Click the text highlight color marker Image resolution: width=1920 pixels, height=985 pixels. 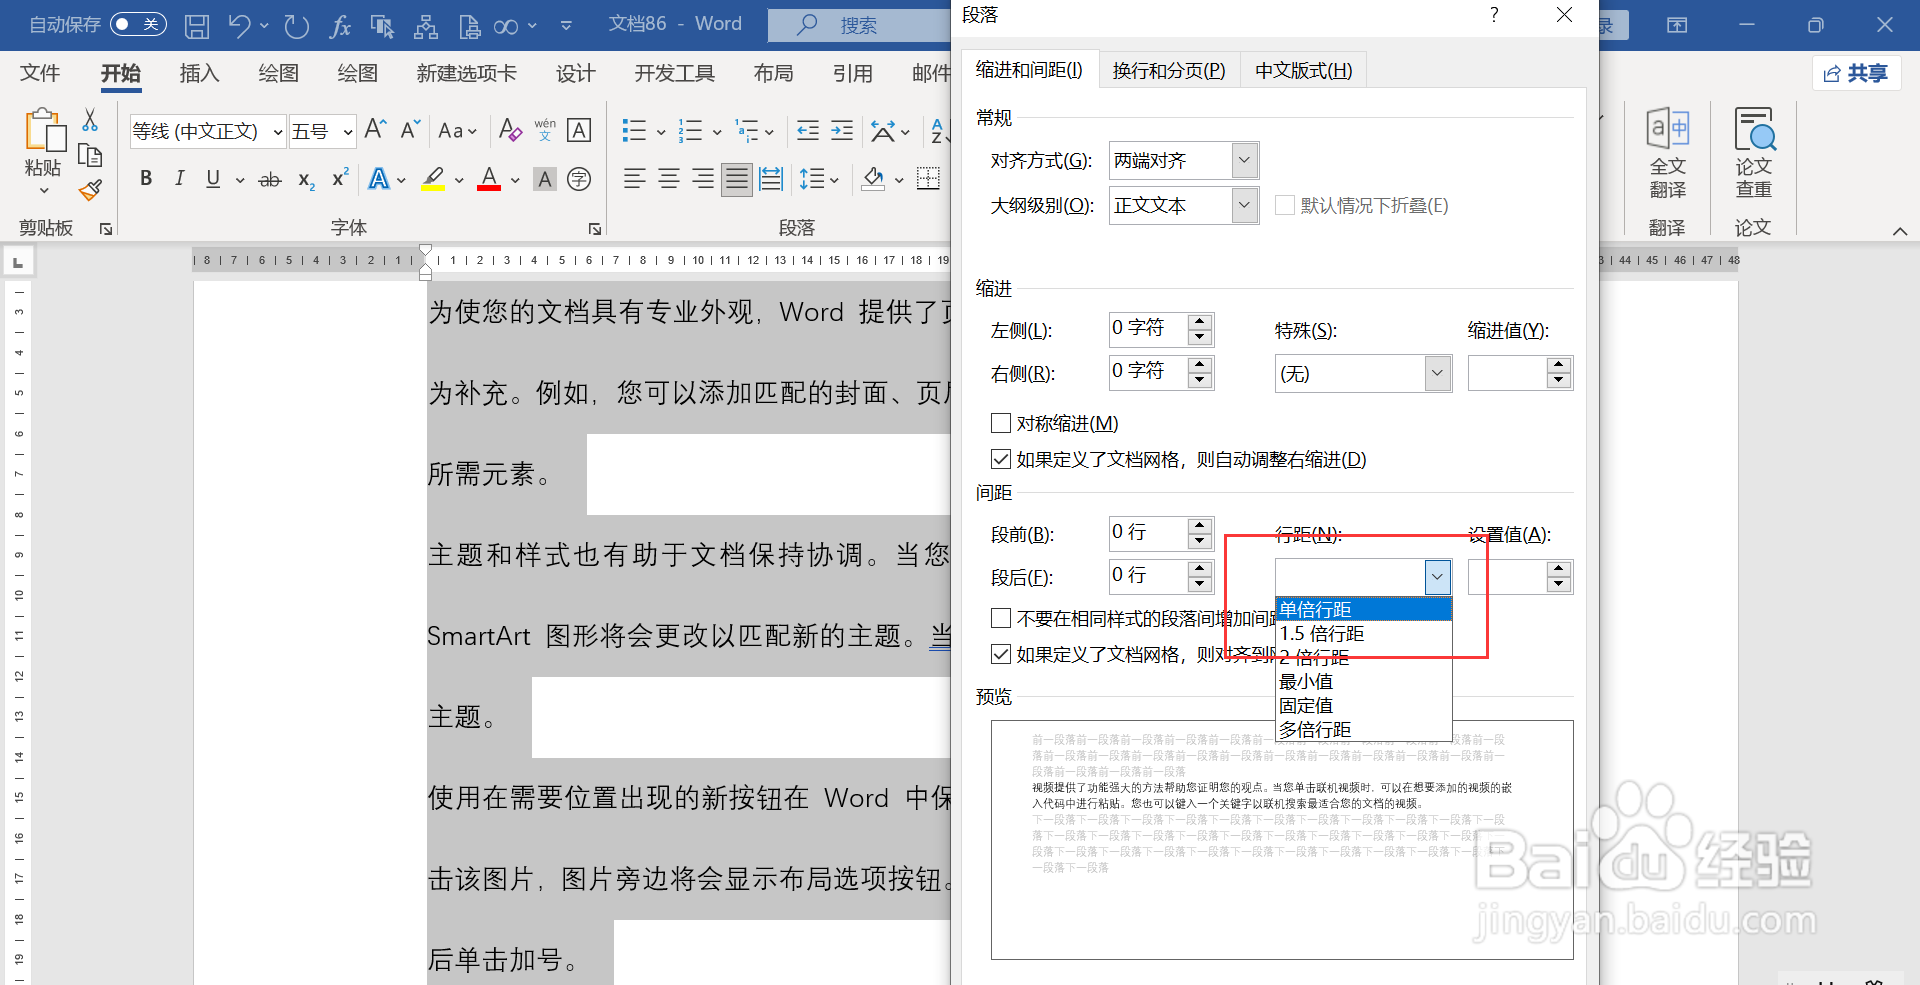pos(433,179)
